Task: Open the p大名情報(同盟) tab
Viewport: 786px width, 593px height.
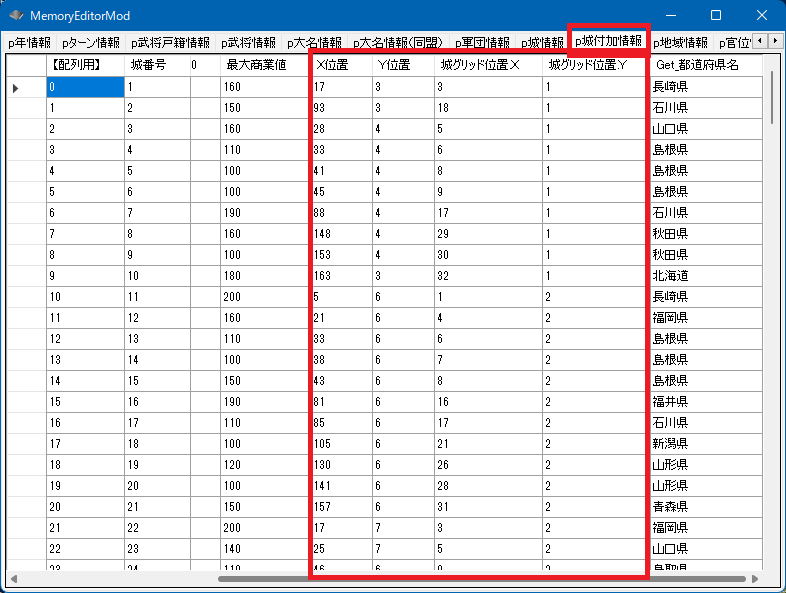Action: pyautogui.click(x=397, y=43)
